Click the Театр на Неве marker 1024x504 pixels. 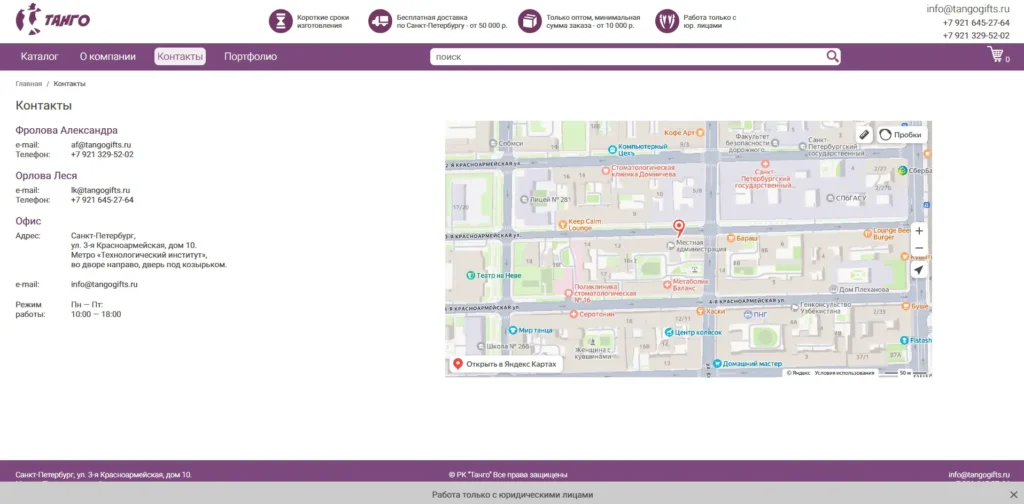point(470,276)
